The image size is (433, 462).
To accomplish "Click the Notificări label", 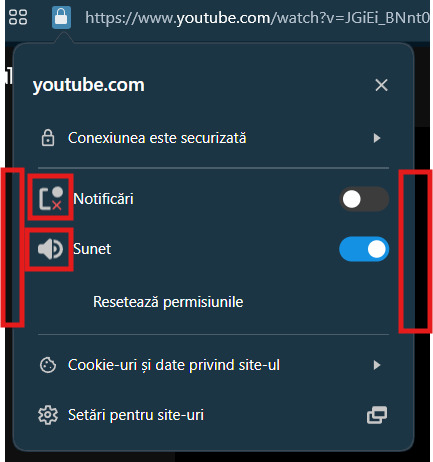I will click(x=103, y=199).
